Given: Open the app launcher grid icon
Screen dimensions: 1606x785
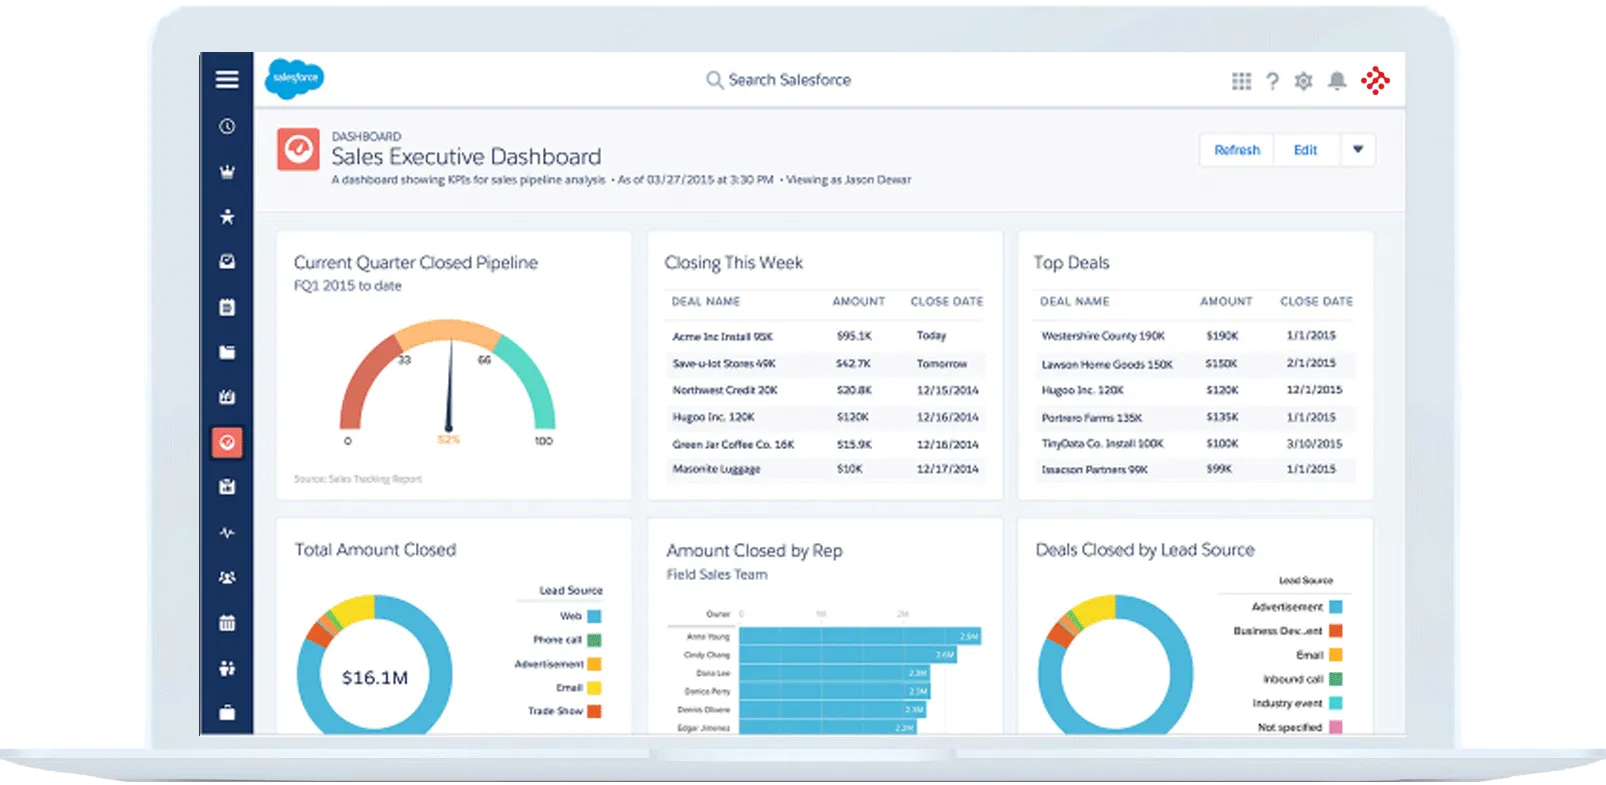Looking at the screenshot, I should pos(1241,81).
